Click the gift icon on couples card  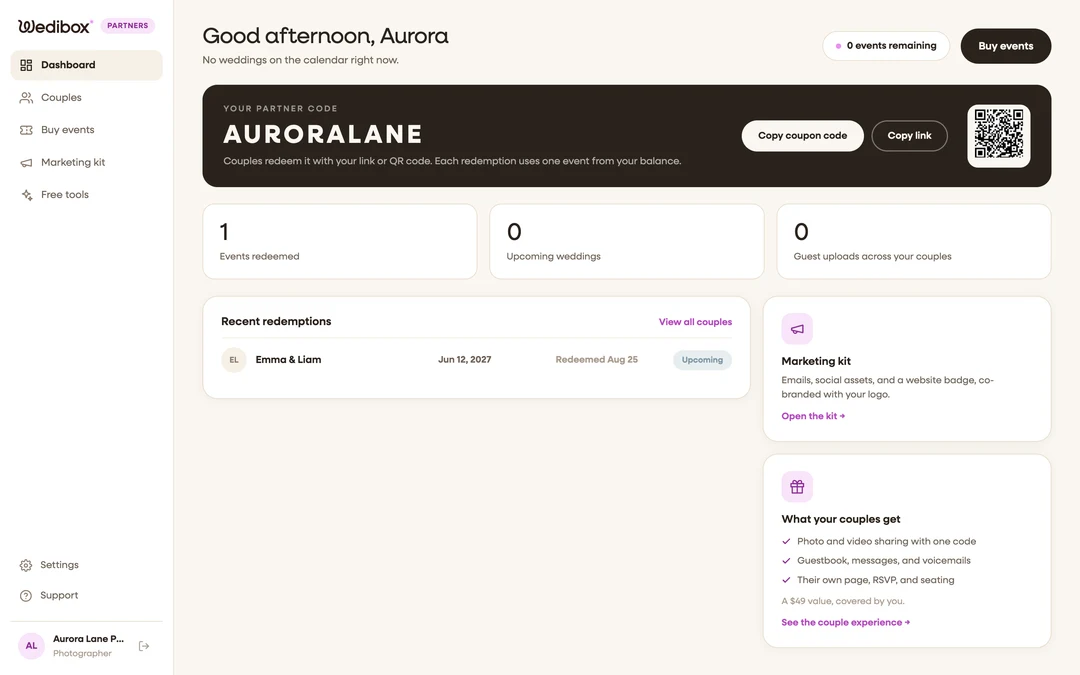[797, 487]
